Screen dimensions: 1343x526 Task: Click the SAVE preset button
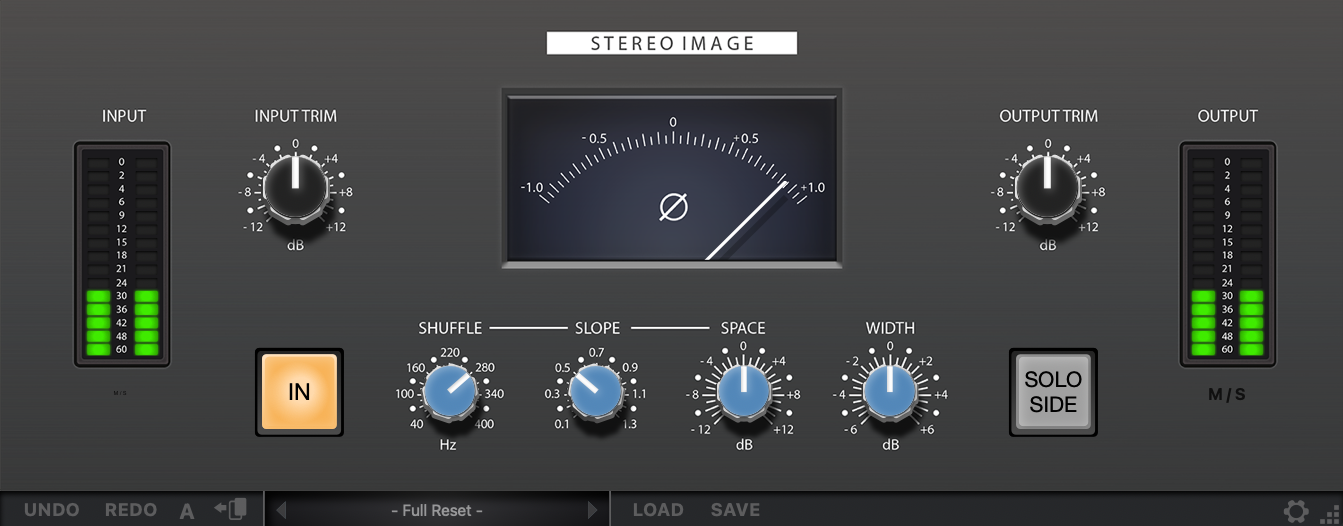(x=735, y=510)
